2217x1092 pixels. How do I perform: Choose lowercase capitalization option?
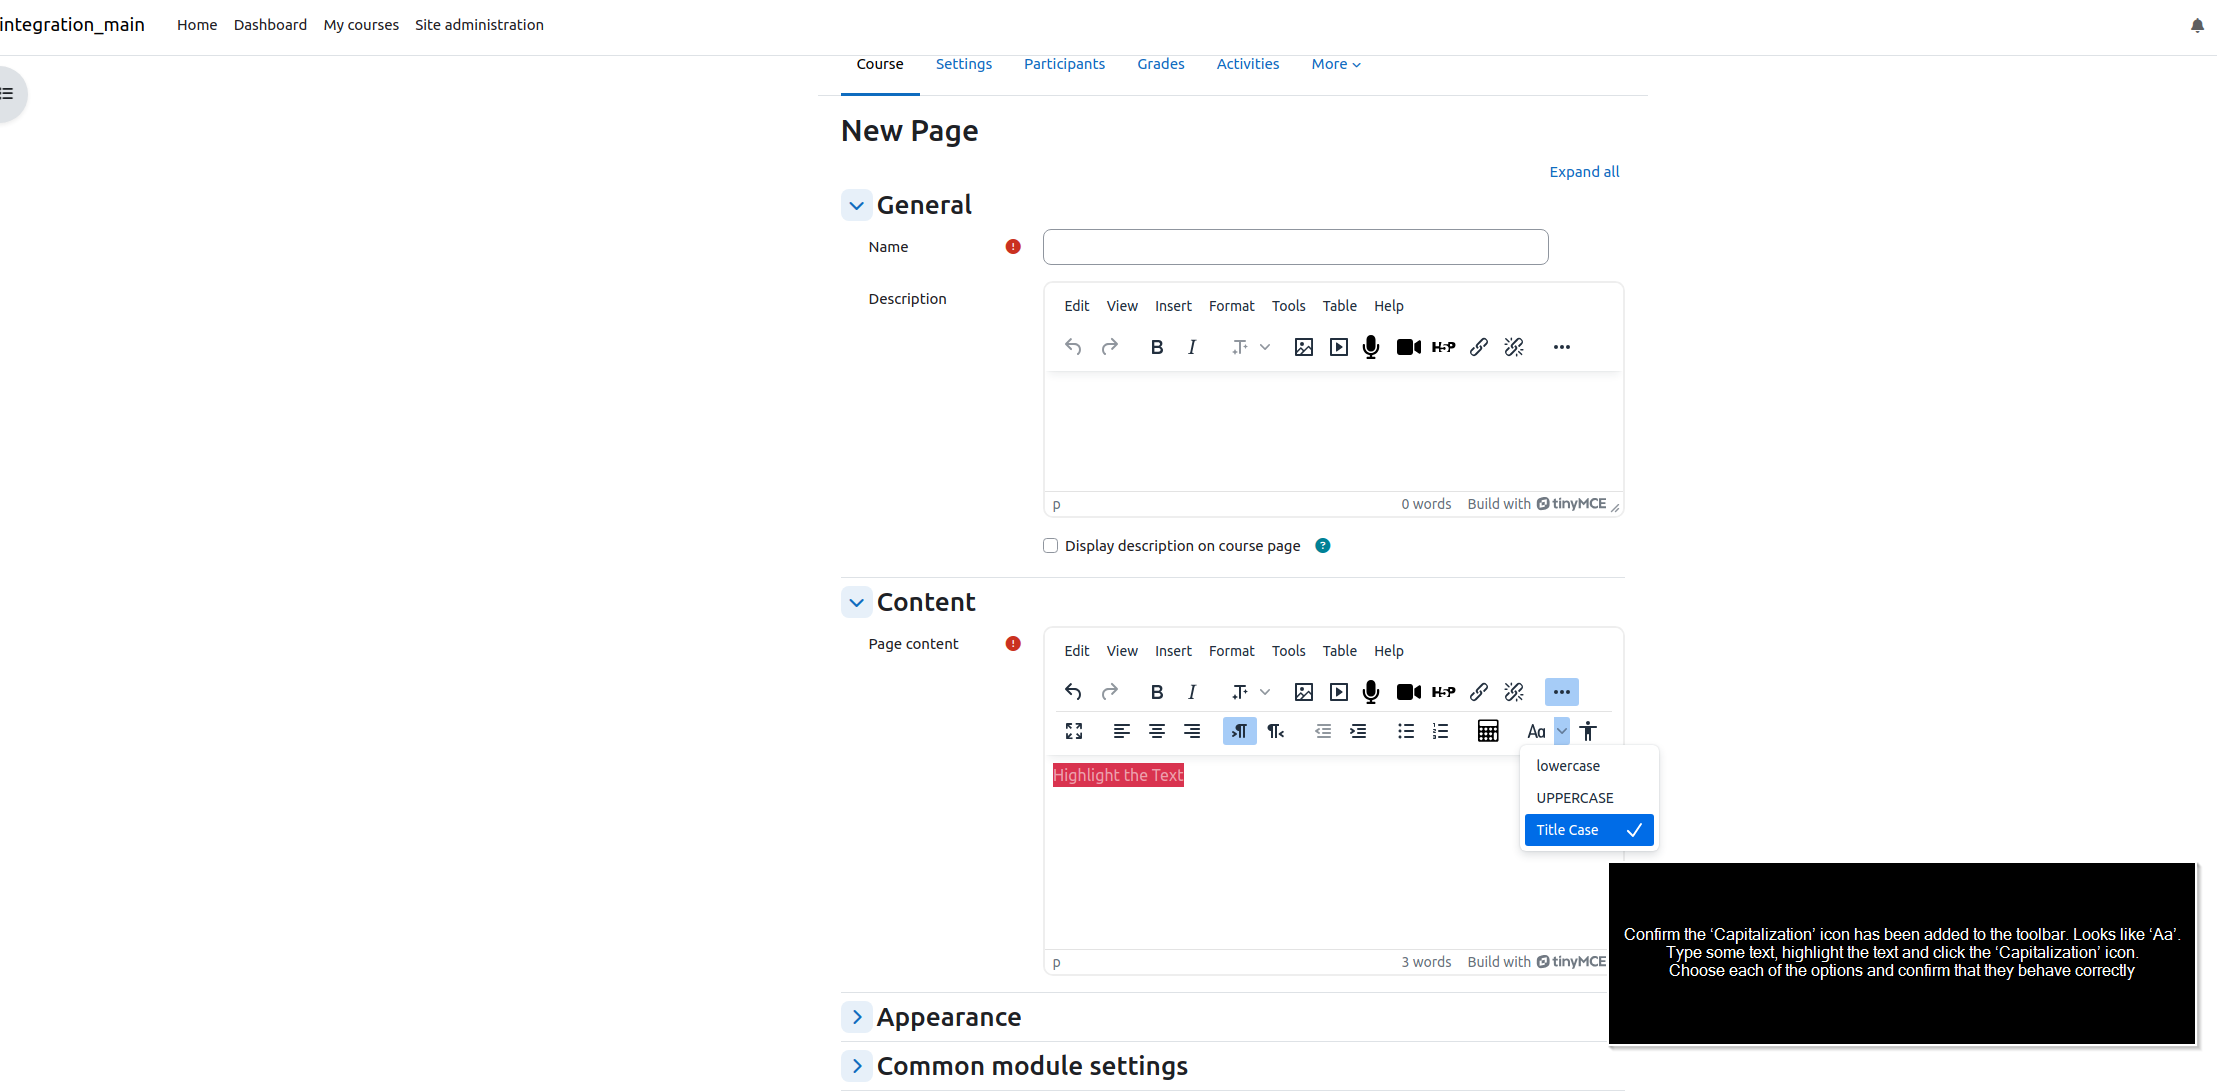(1589, 766)
